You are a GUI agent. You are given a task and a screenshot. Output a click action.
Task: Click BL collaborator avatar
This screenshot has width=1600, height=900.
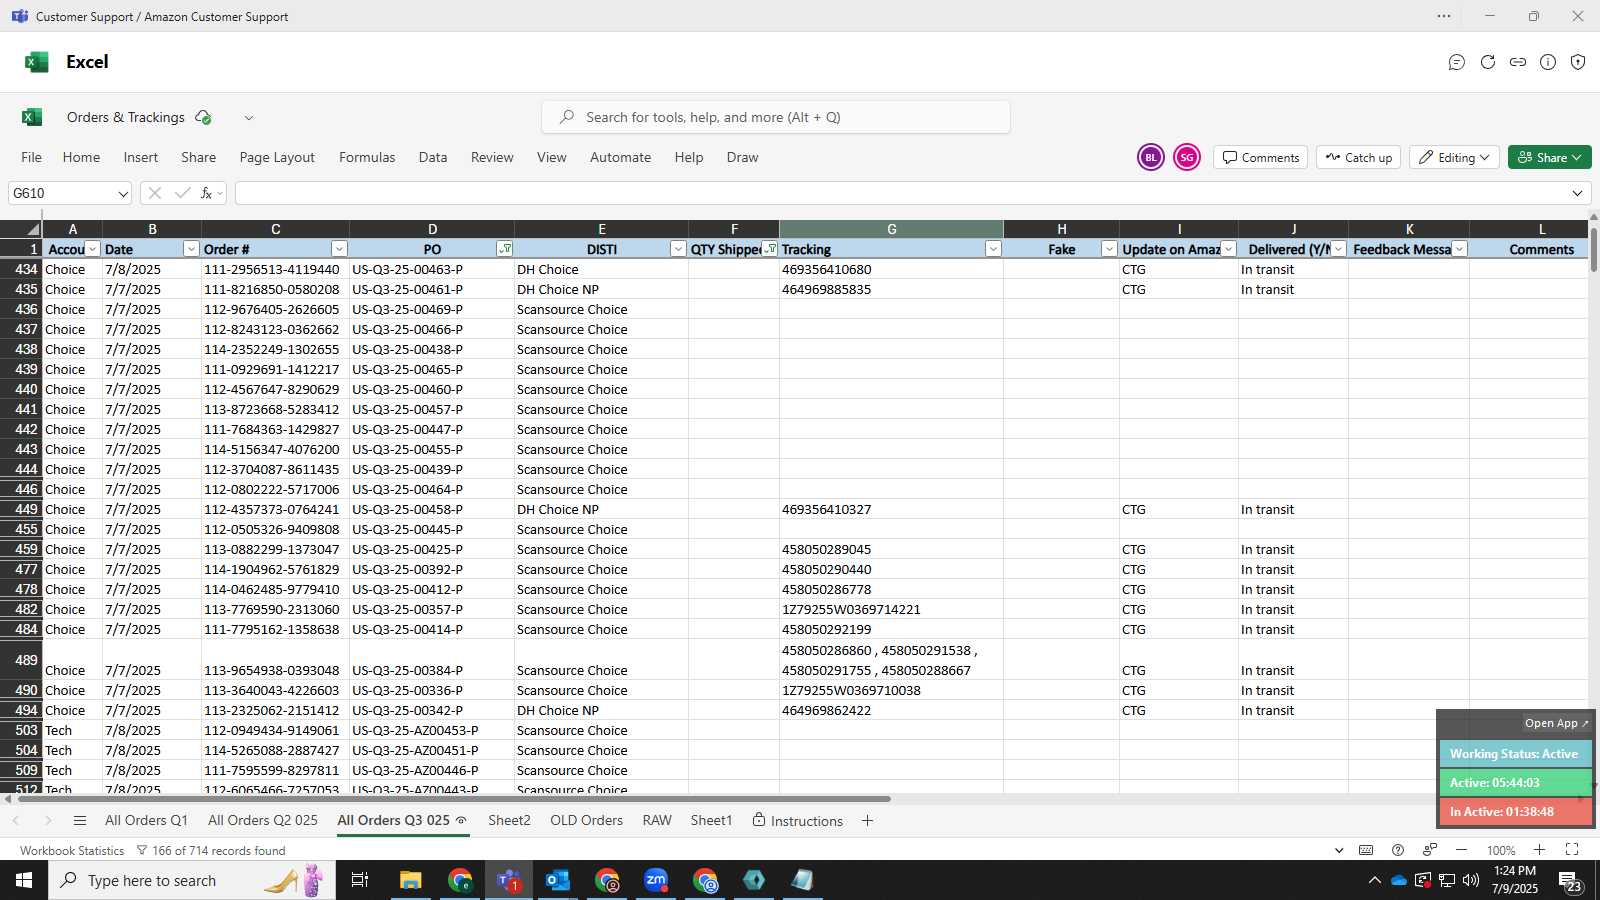coord(1151,157)
